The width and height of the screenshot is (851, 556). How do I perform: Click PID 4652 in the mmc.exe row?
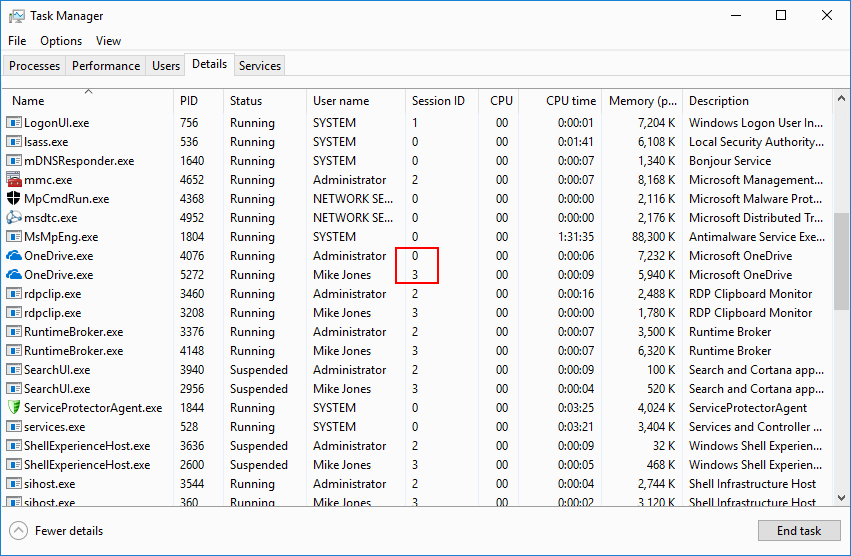coord(192,180)
